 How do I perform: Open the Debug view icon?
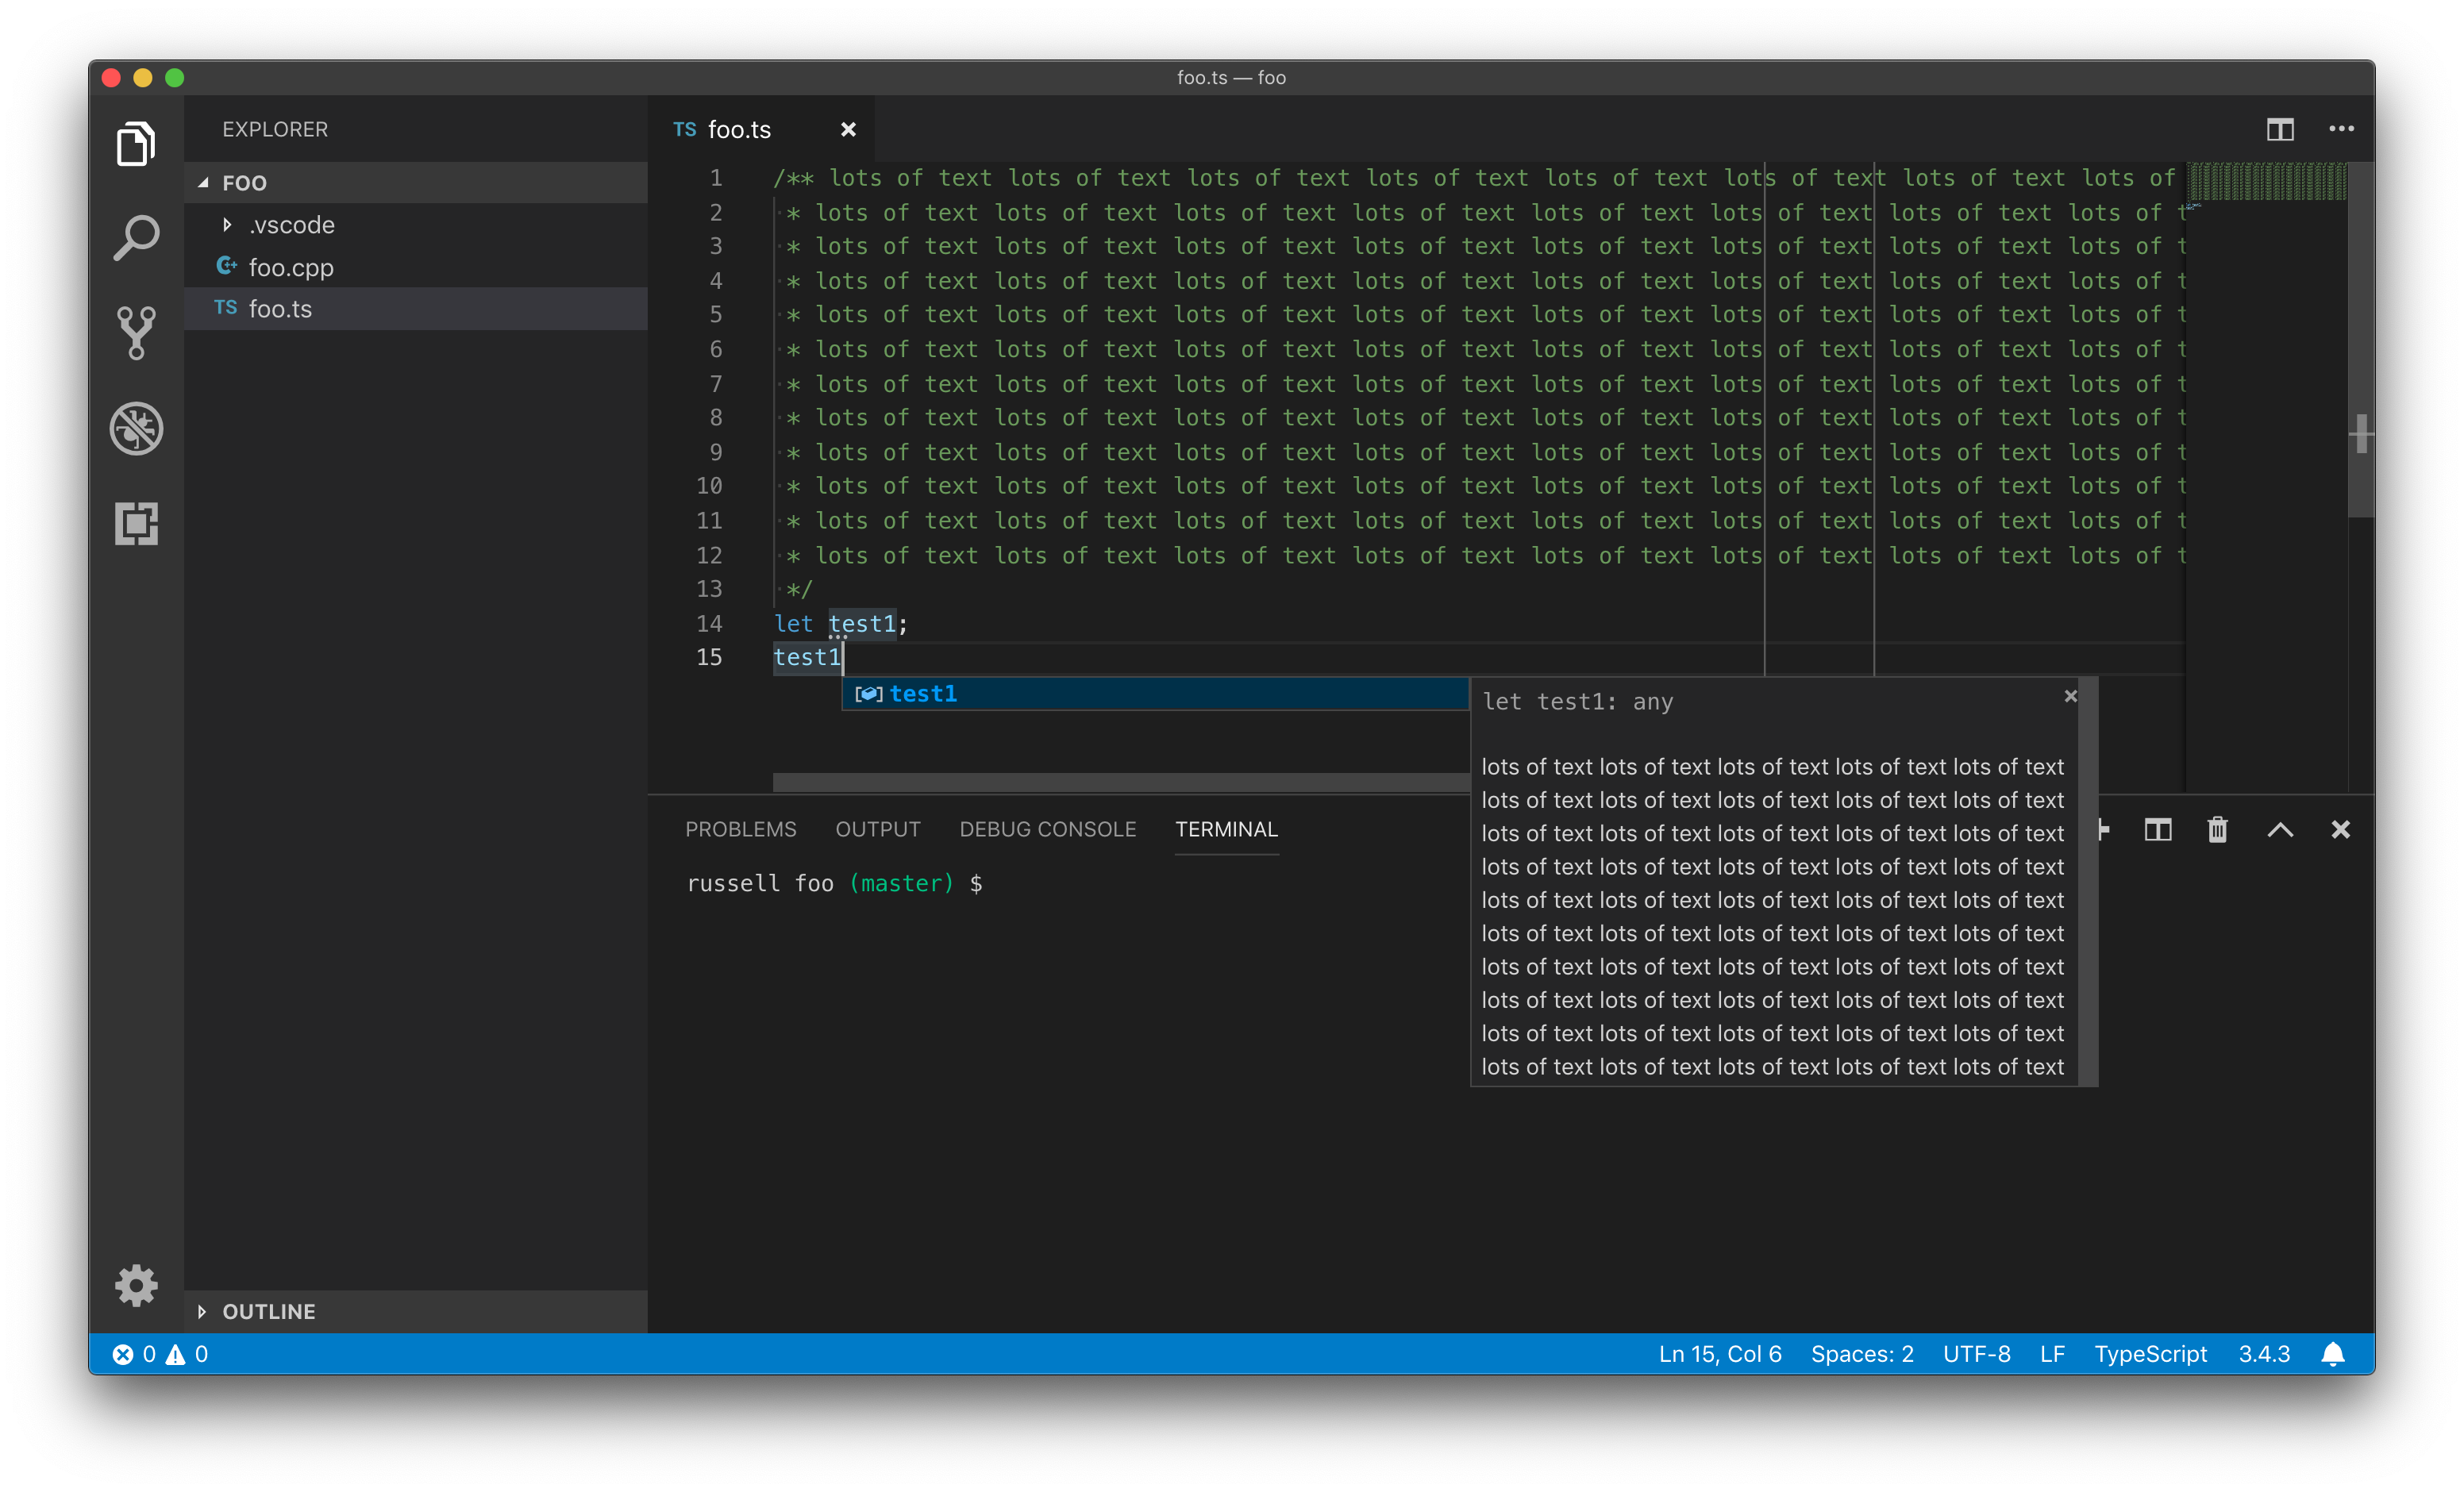point(136,428)
